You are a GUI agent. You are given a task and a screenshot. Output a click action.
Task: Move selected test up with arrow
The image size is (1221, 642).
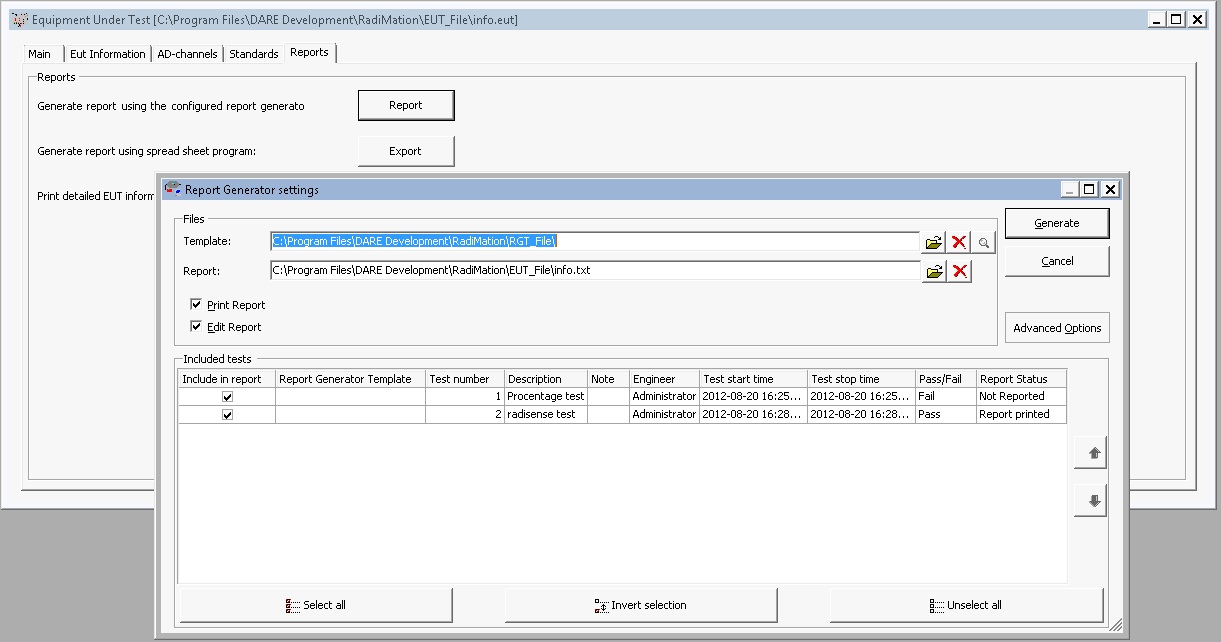1093,453
